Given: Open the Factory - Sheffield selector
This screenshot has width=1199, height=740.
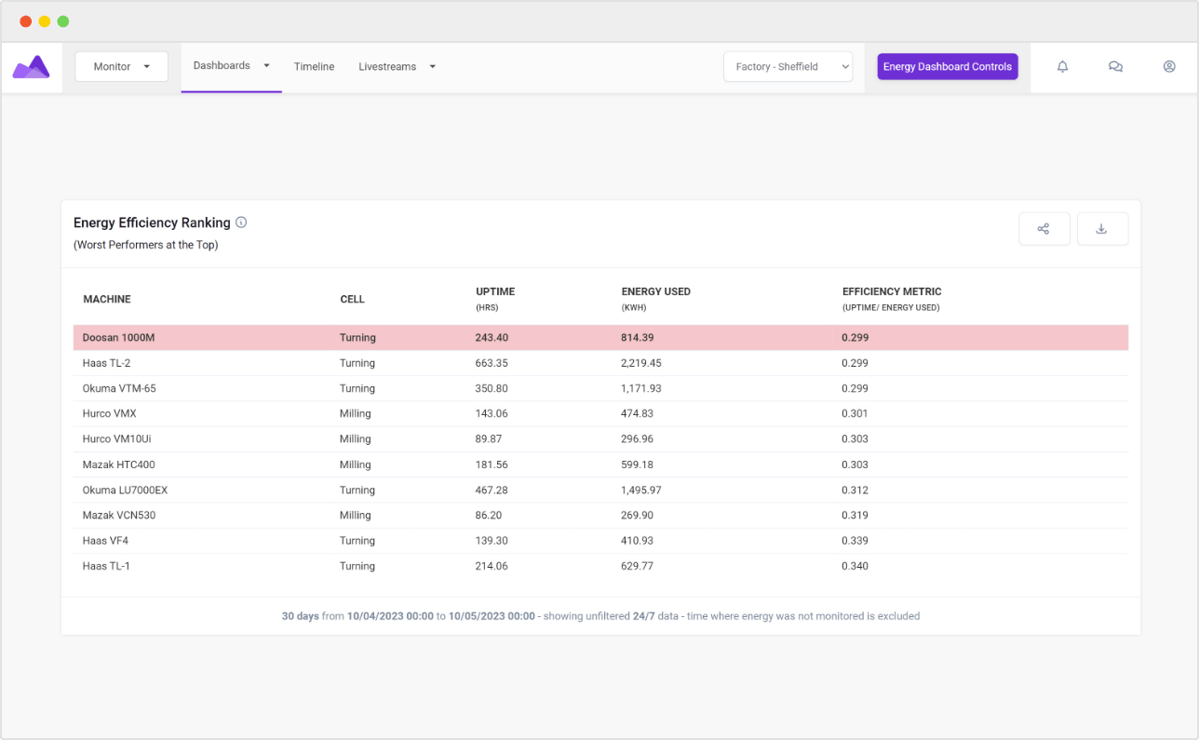Looking at the screenshot, I should click(787, 66).
